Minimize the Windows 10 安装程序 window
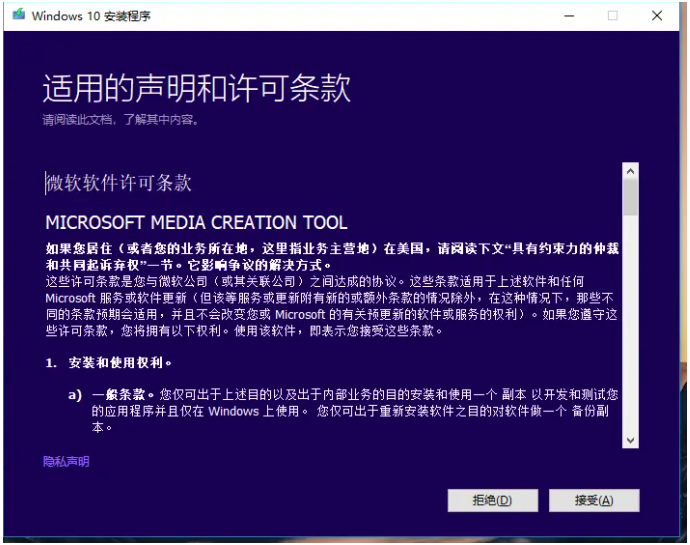Viewport: 690px width, 545px height. (x=568, y=16)
